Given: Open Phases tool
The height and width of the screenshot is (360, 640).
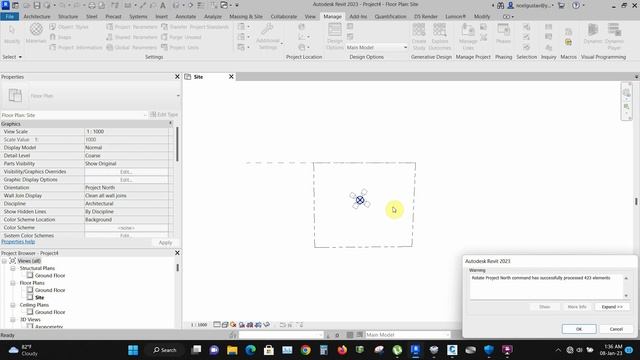Looking at the screenshot, I should (503, 34).
